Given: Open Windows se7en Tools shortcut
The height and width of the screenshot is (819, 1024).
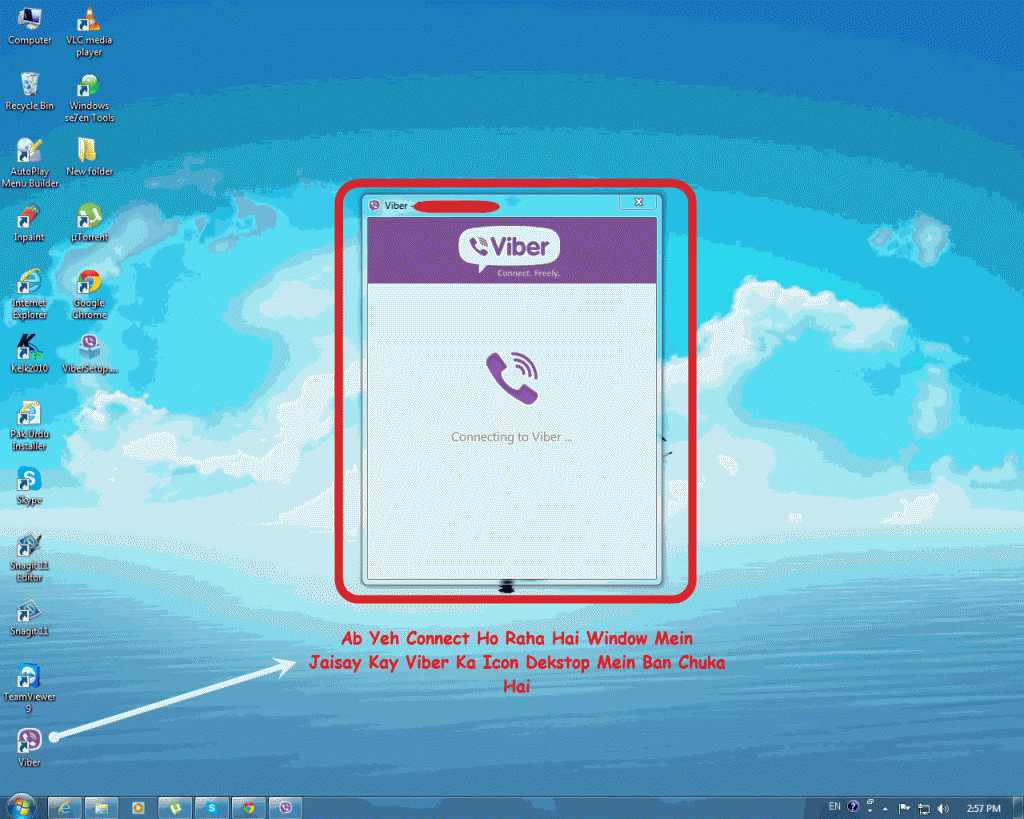Looking at the screenshot, I should pos(89,98).
